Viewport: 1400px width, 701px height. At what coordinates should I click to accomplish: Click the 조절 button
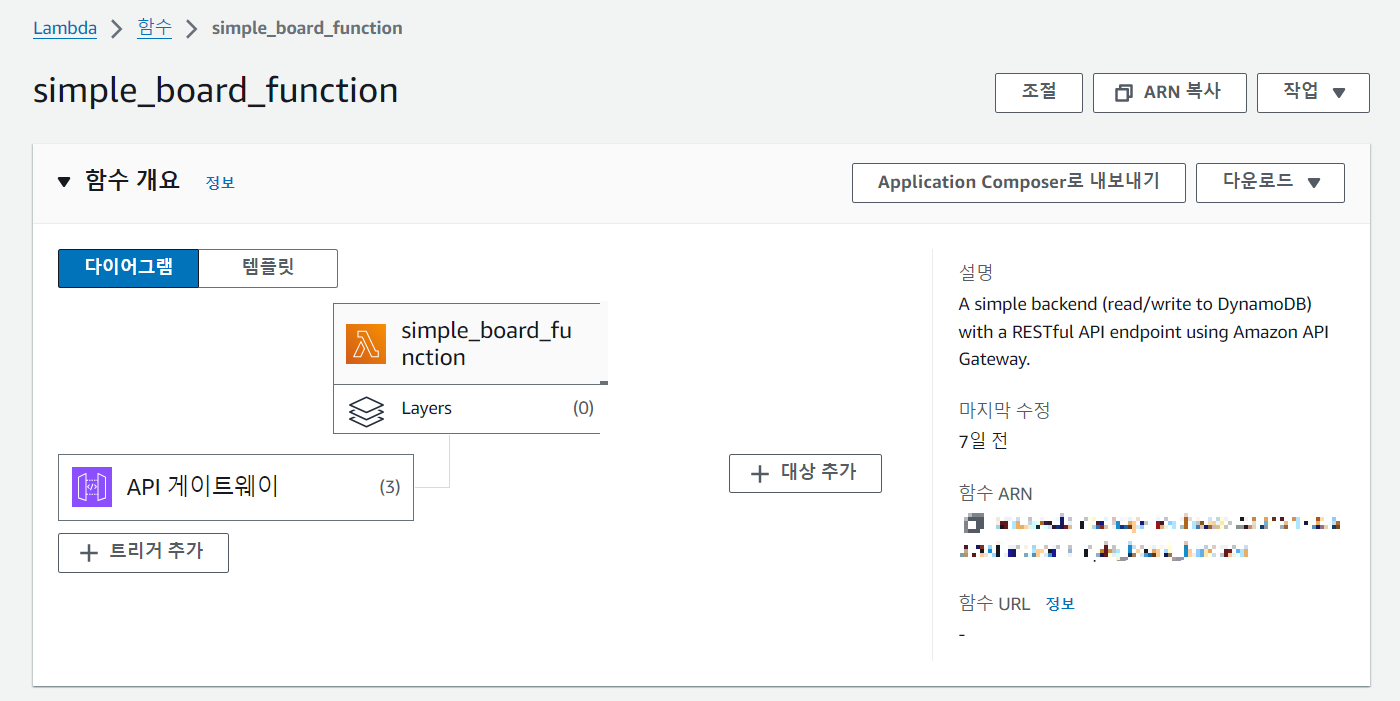coord(1039,93)
